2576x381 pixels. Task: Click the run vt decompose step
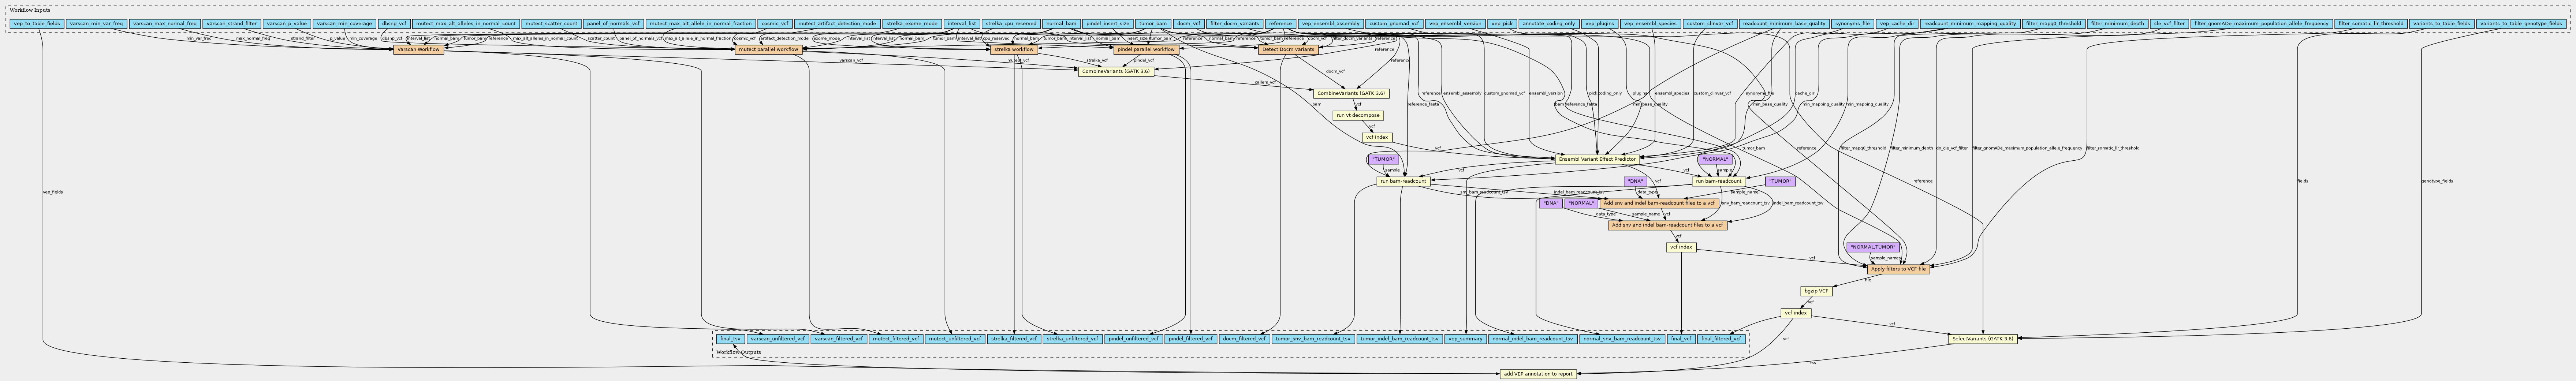(1358, 115)
